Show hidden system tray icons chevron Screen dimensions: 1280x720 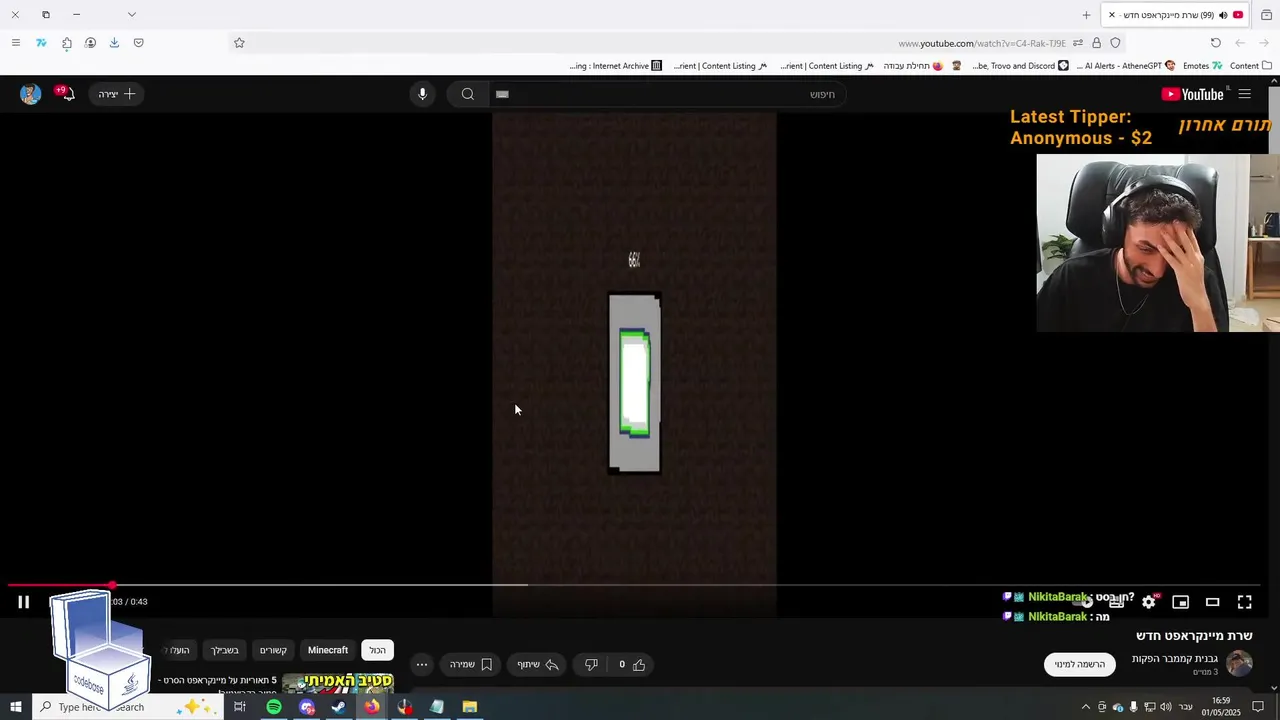[1086, 707]
